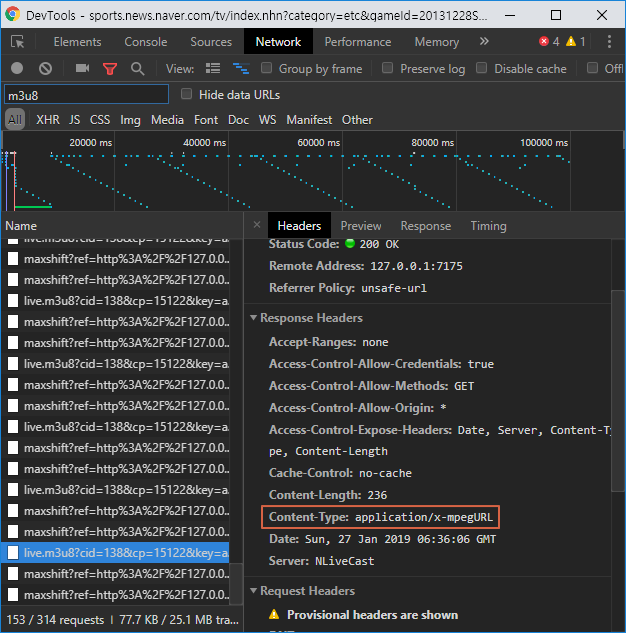
Task: Click the m3u8 filter text field
Action: coord(86,95)
